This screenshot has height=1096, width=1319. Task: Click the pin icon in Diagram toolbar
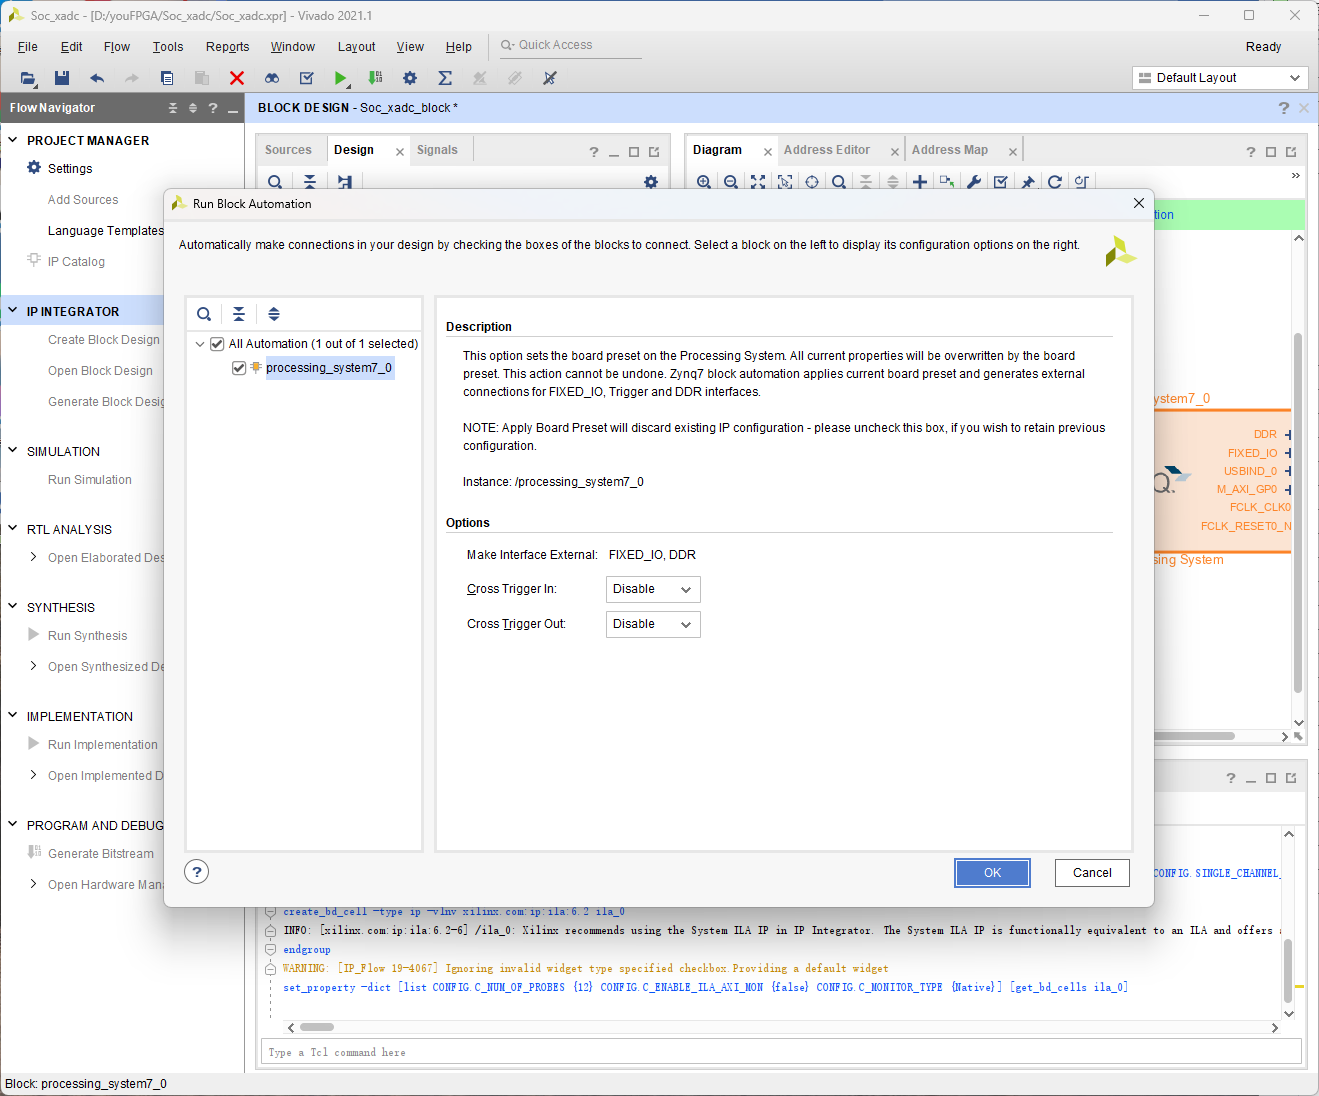tap(1028, 182)
